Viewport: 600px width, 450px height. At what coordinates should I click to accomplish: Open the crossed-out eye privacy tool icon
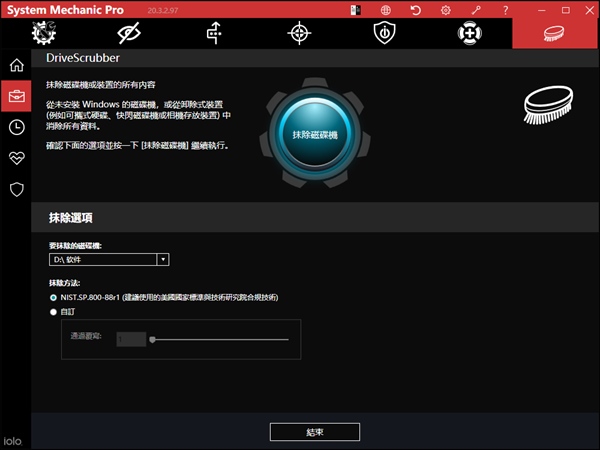click(x=129, y=33)
